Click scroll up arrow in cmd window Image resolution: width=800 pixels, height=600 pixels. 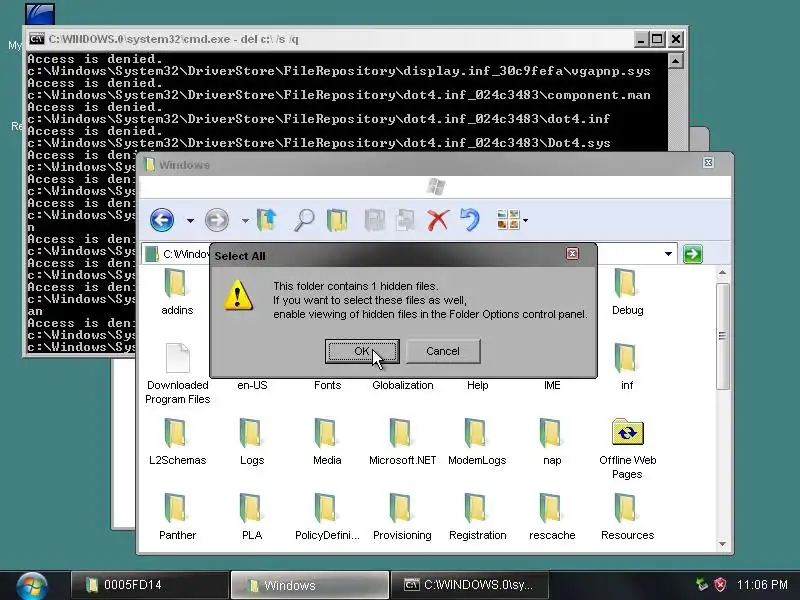point(675,61)
